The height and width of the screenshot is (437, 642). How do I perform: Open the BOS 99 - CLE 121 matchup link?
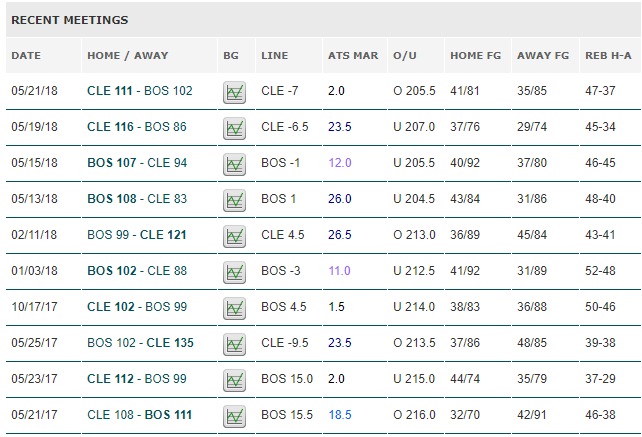(137, 235)
